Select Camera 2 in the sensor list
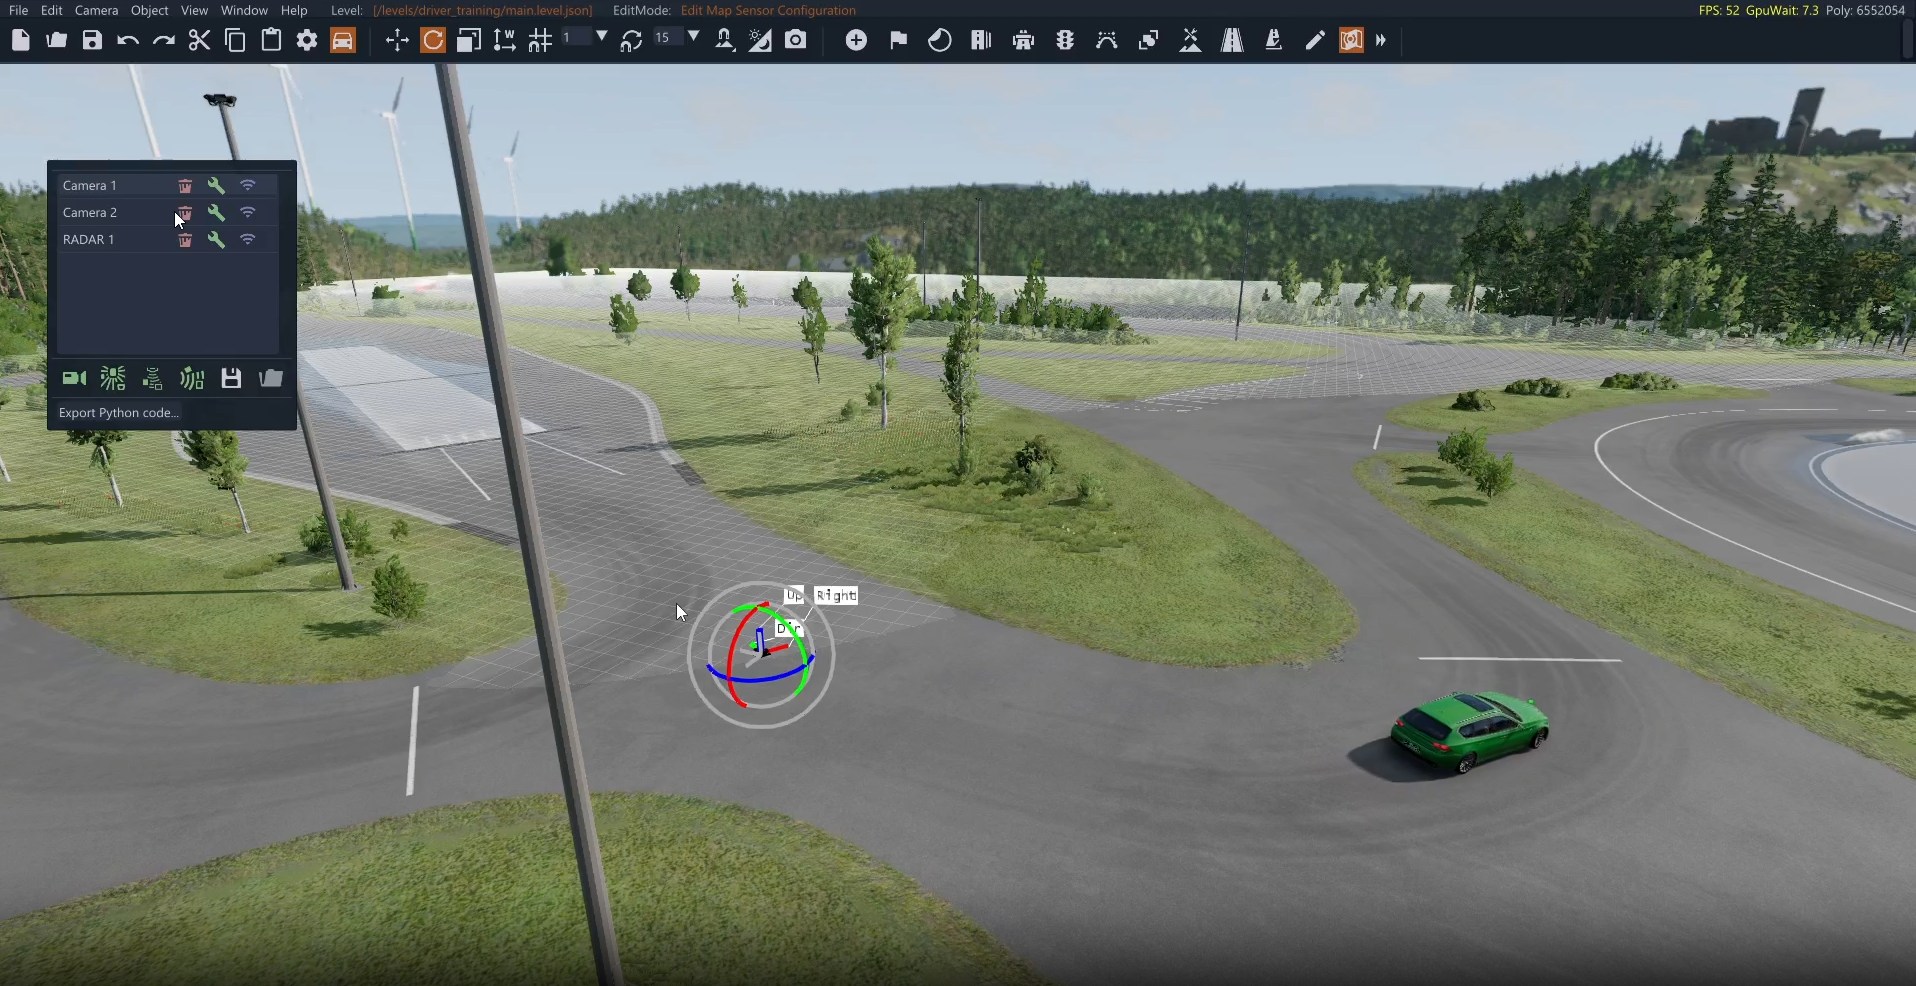 90,213
